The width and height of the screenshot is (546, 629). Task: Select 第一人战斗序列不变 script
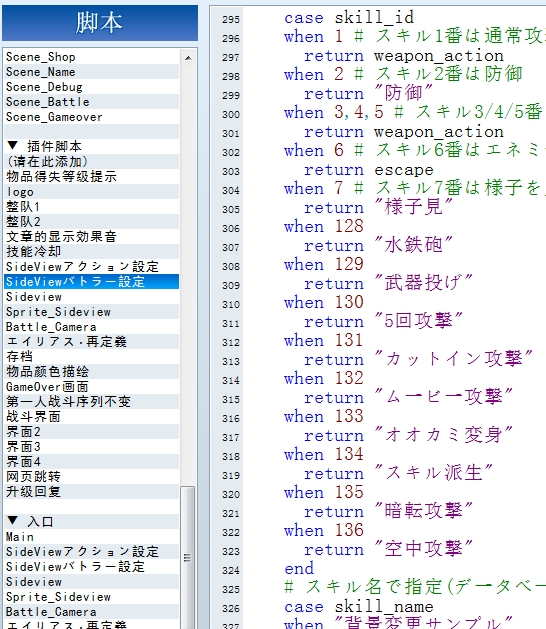coord(91,402)
